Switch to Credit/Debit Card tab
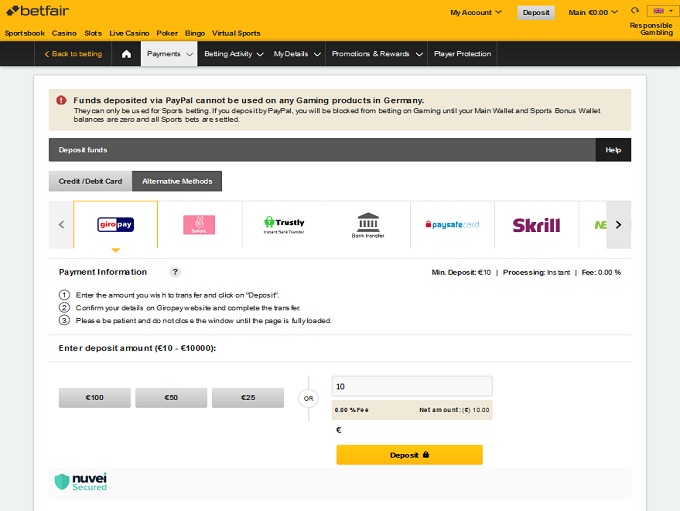680x511 pixels. [90, 181]
